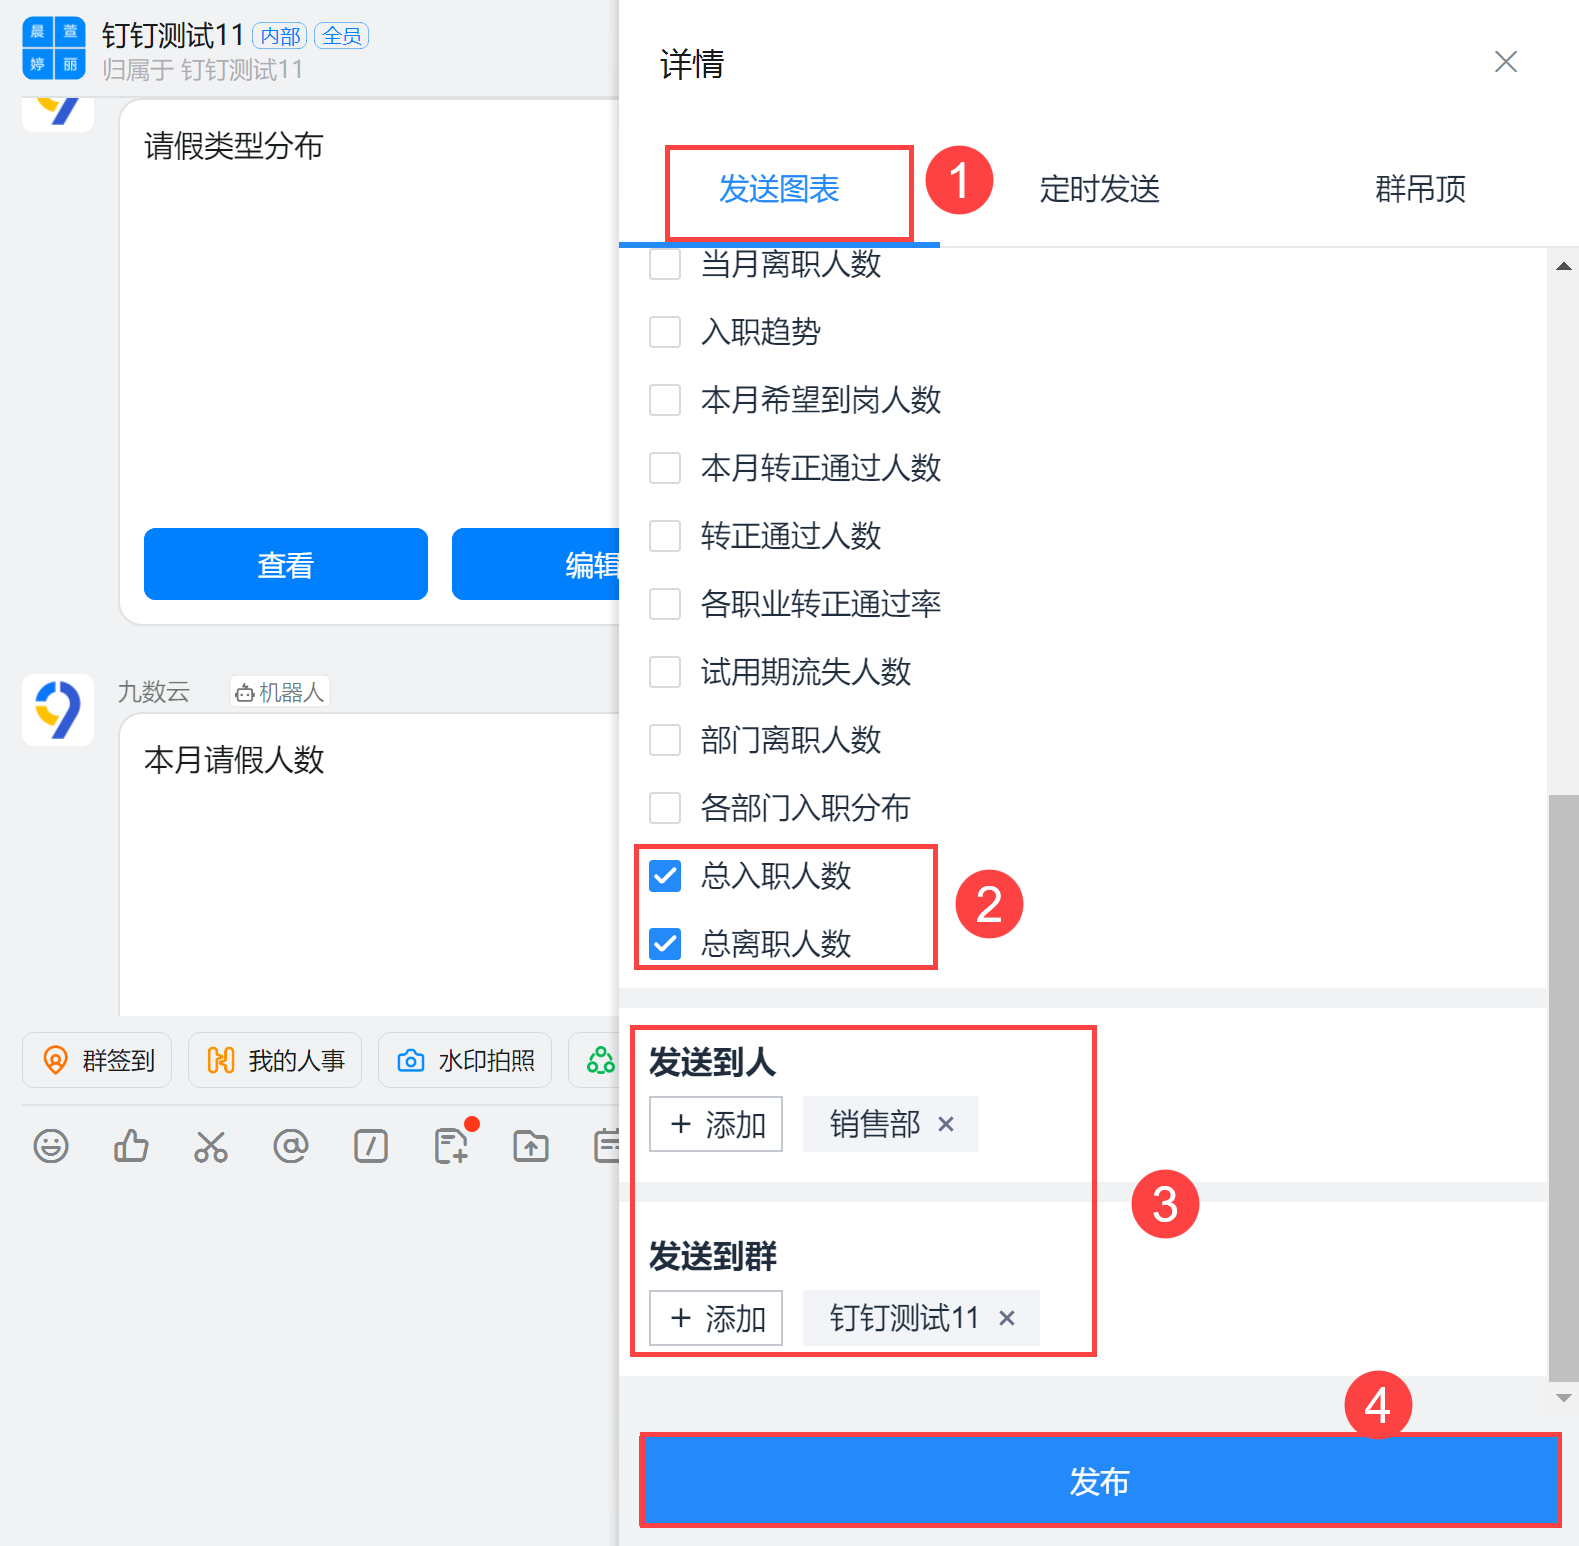Tick the 本月转正通过人数 checkbox
The width and height of the screenshot is (1579, 1546).
click(x=665, y=468)
